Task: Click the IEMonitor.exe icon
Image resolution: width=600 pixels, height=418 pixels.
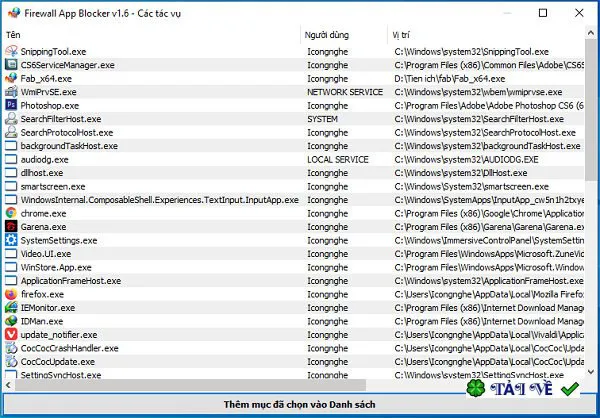Action: tap(11, 307)
